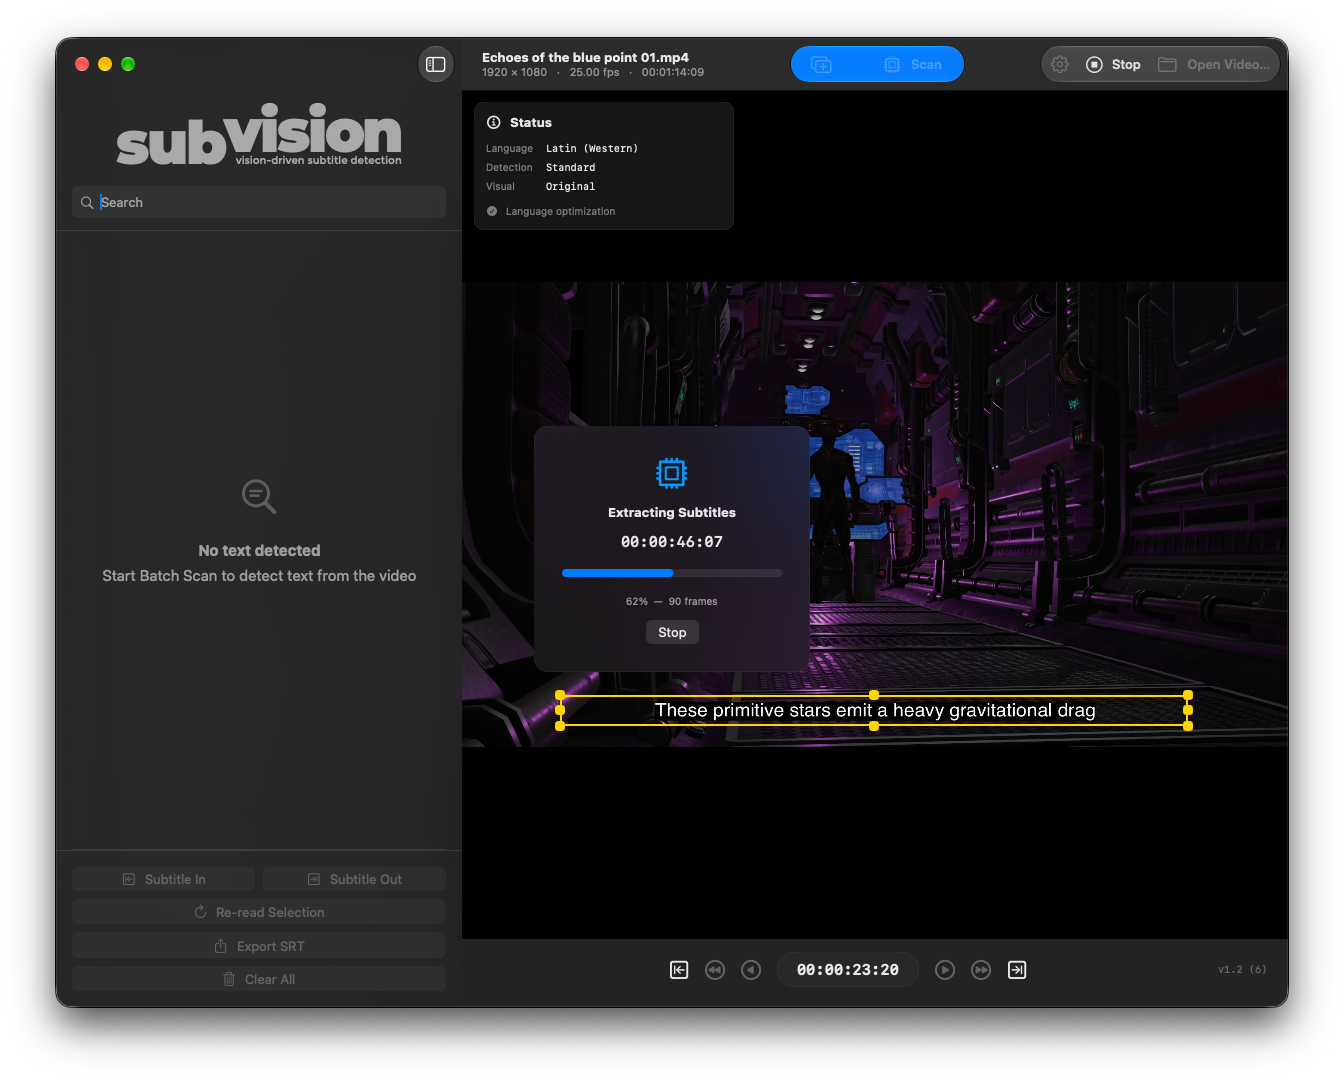Click the chip icon in Extracting Subtitles dialog
The width and height of the screenshot is (1344, 1081).
pyautogui.click(x=672, y=473)
